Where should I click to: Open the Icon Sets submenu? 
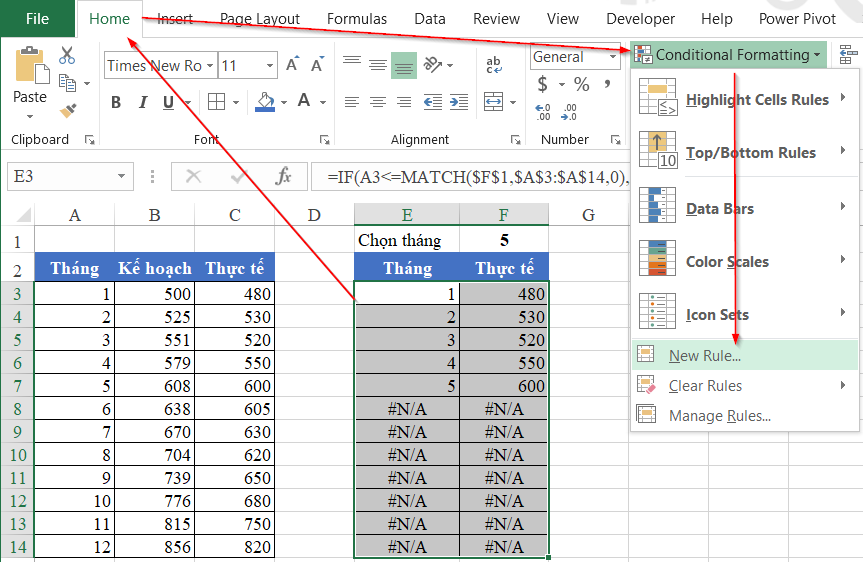[x=744, y=314]
